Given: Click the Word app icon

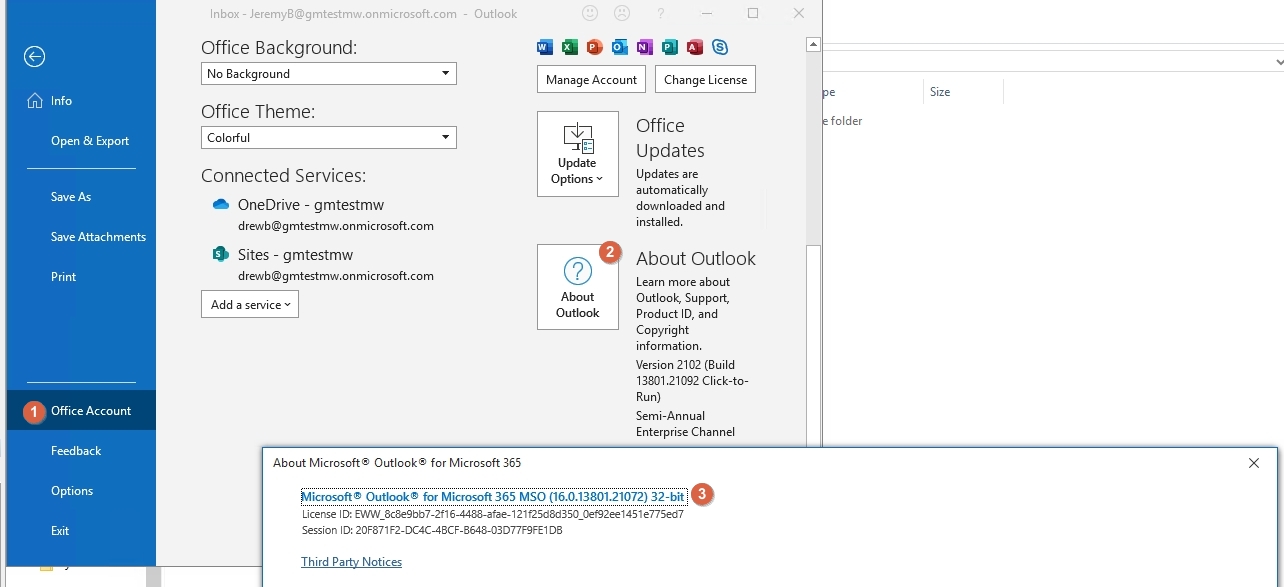Looking at the screenshot, I should tap(545, 47).
